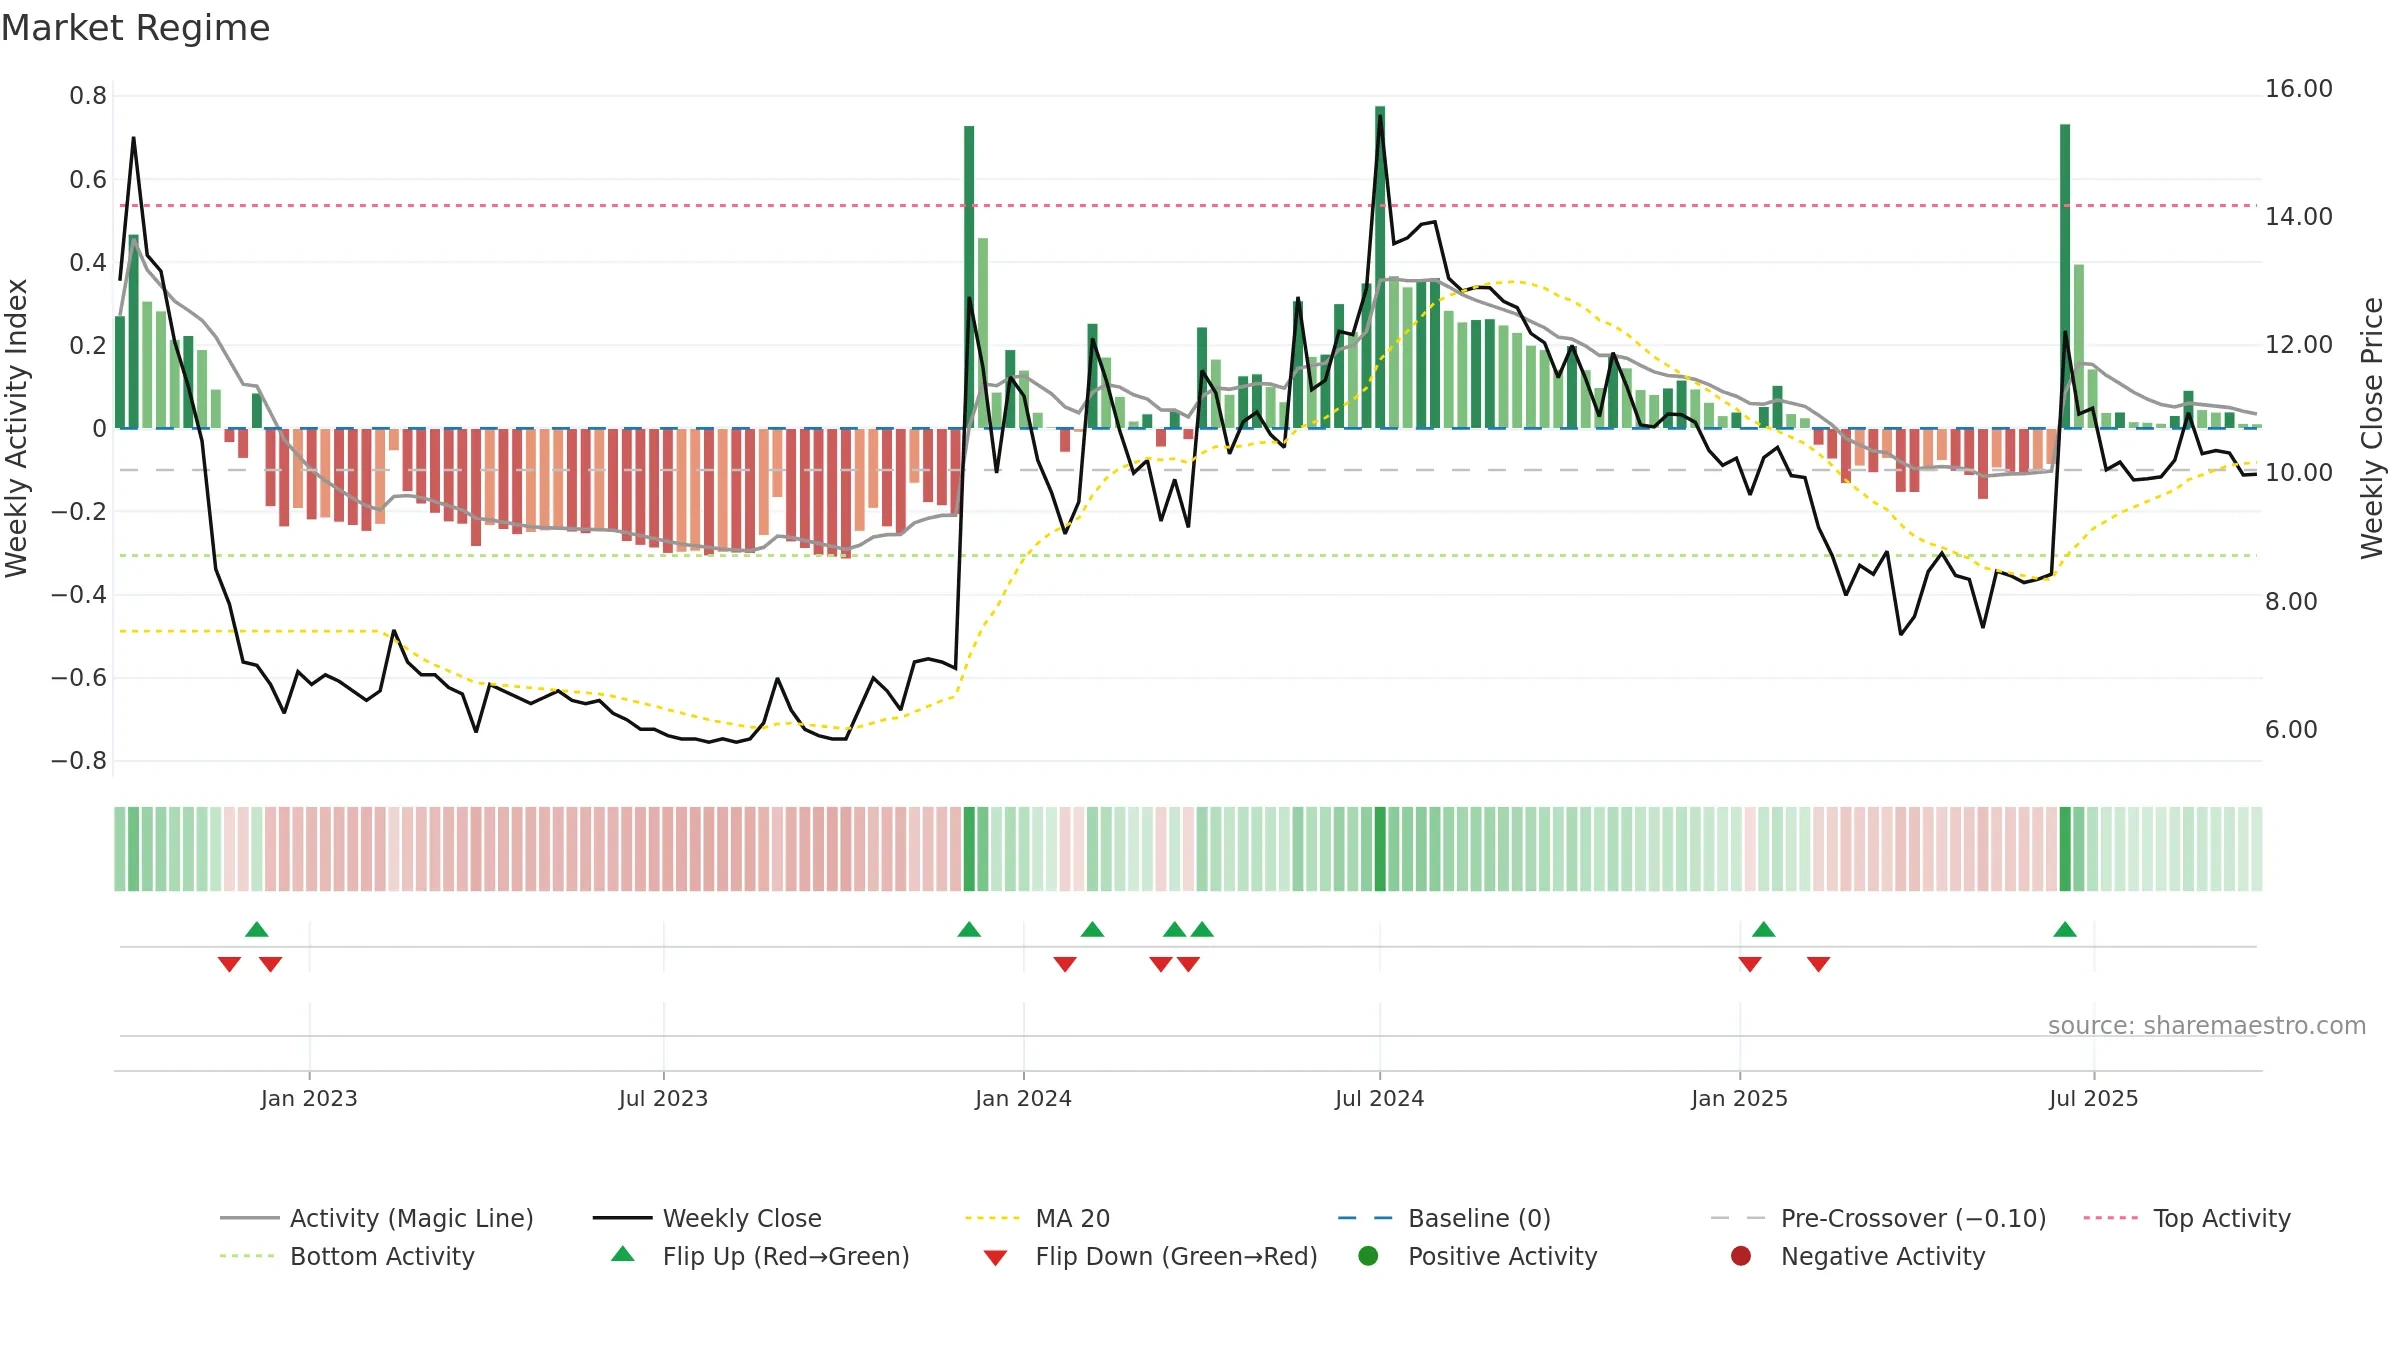2400x1350 pixels.
Task: Click the Weekly Activity Index axis label
Action: coord(16,428)
